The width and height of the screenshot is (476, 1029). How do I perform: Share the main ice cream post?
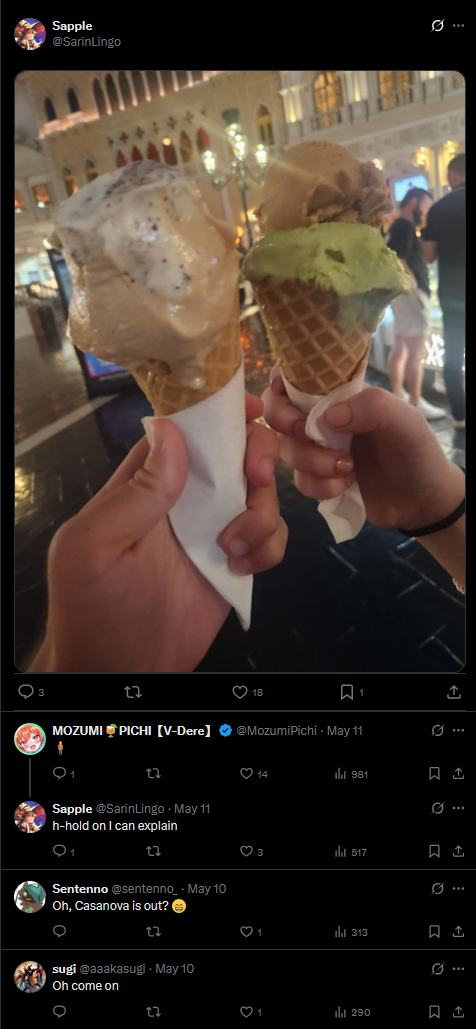[x=453, y=692]
